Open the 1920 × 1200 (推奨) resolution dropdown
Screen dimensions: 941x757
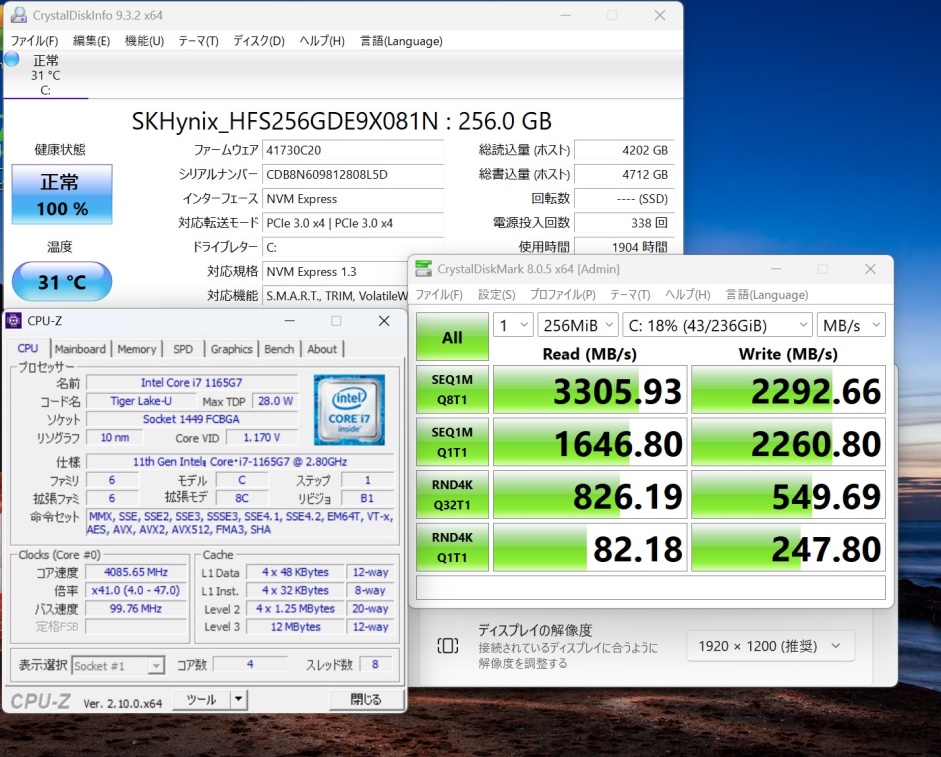(x=770, y=646)
